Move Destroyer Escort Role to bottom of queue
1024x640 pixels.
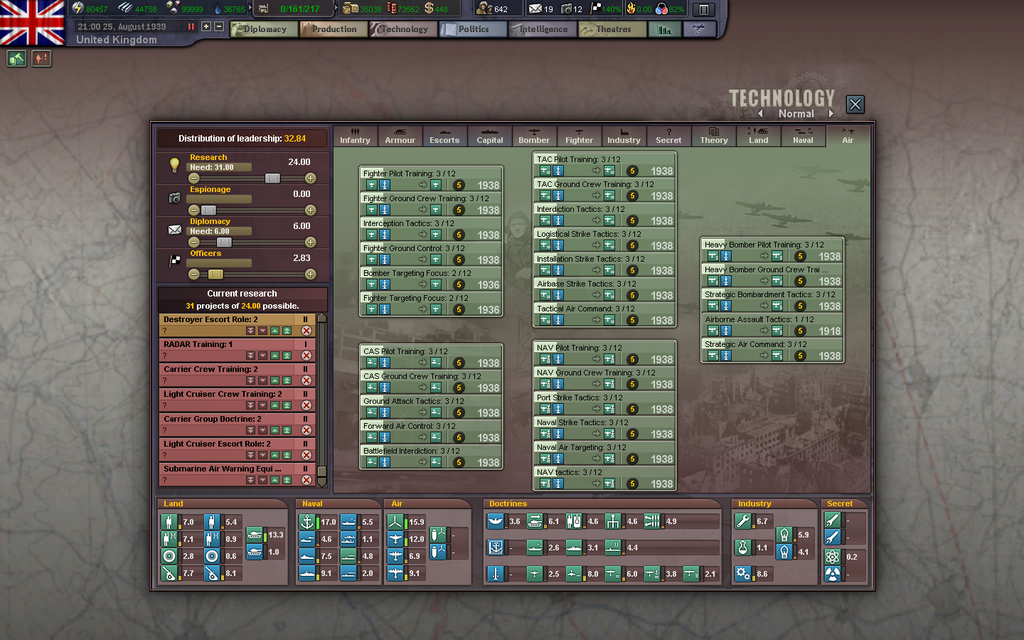[250, 331]
